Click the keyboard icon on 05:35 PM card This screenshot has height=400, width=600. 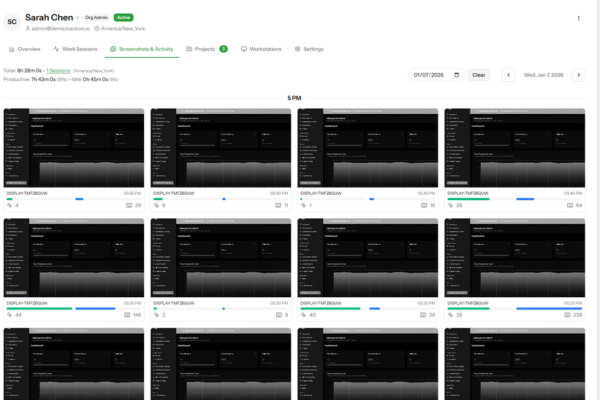point(127,315)
